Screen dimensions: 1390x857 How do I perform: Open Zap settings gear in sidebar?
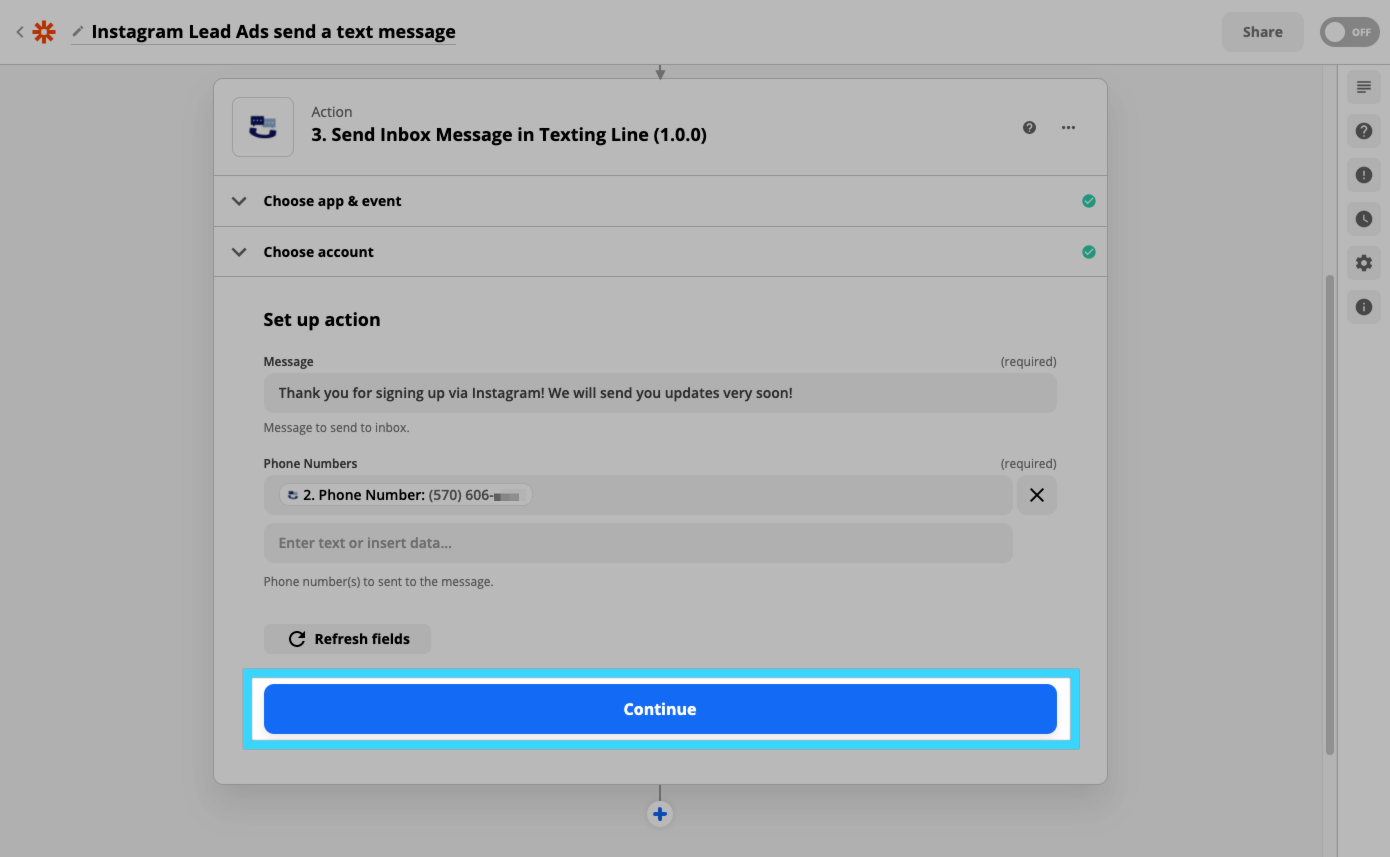coord(1364,263)
